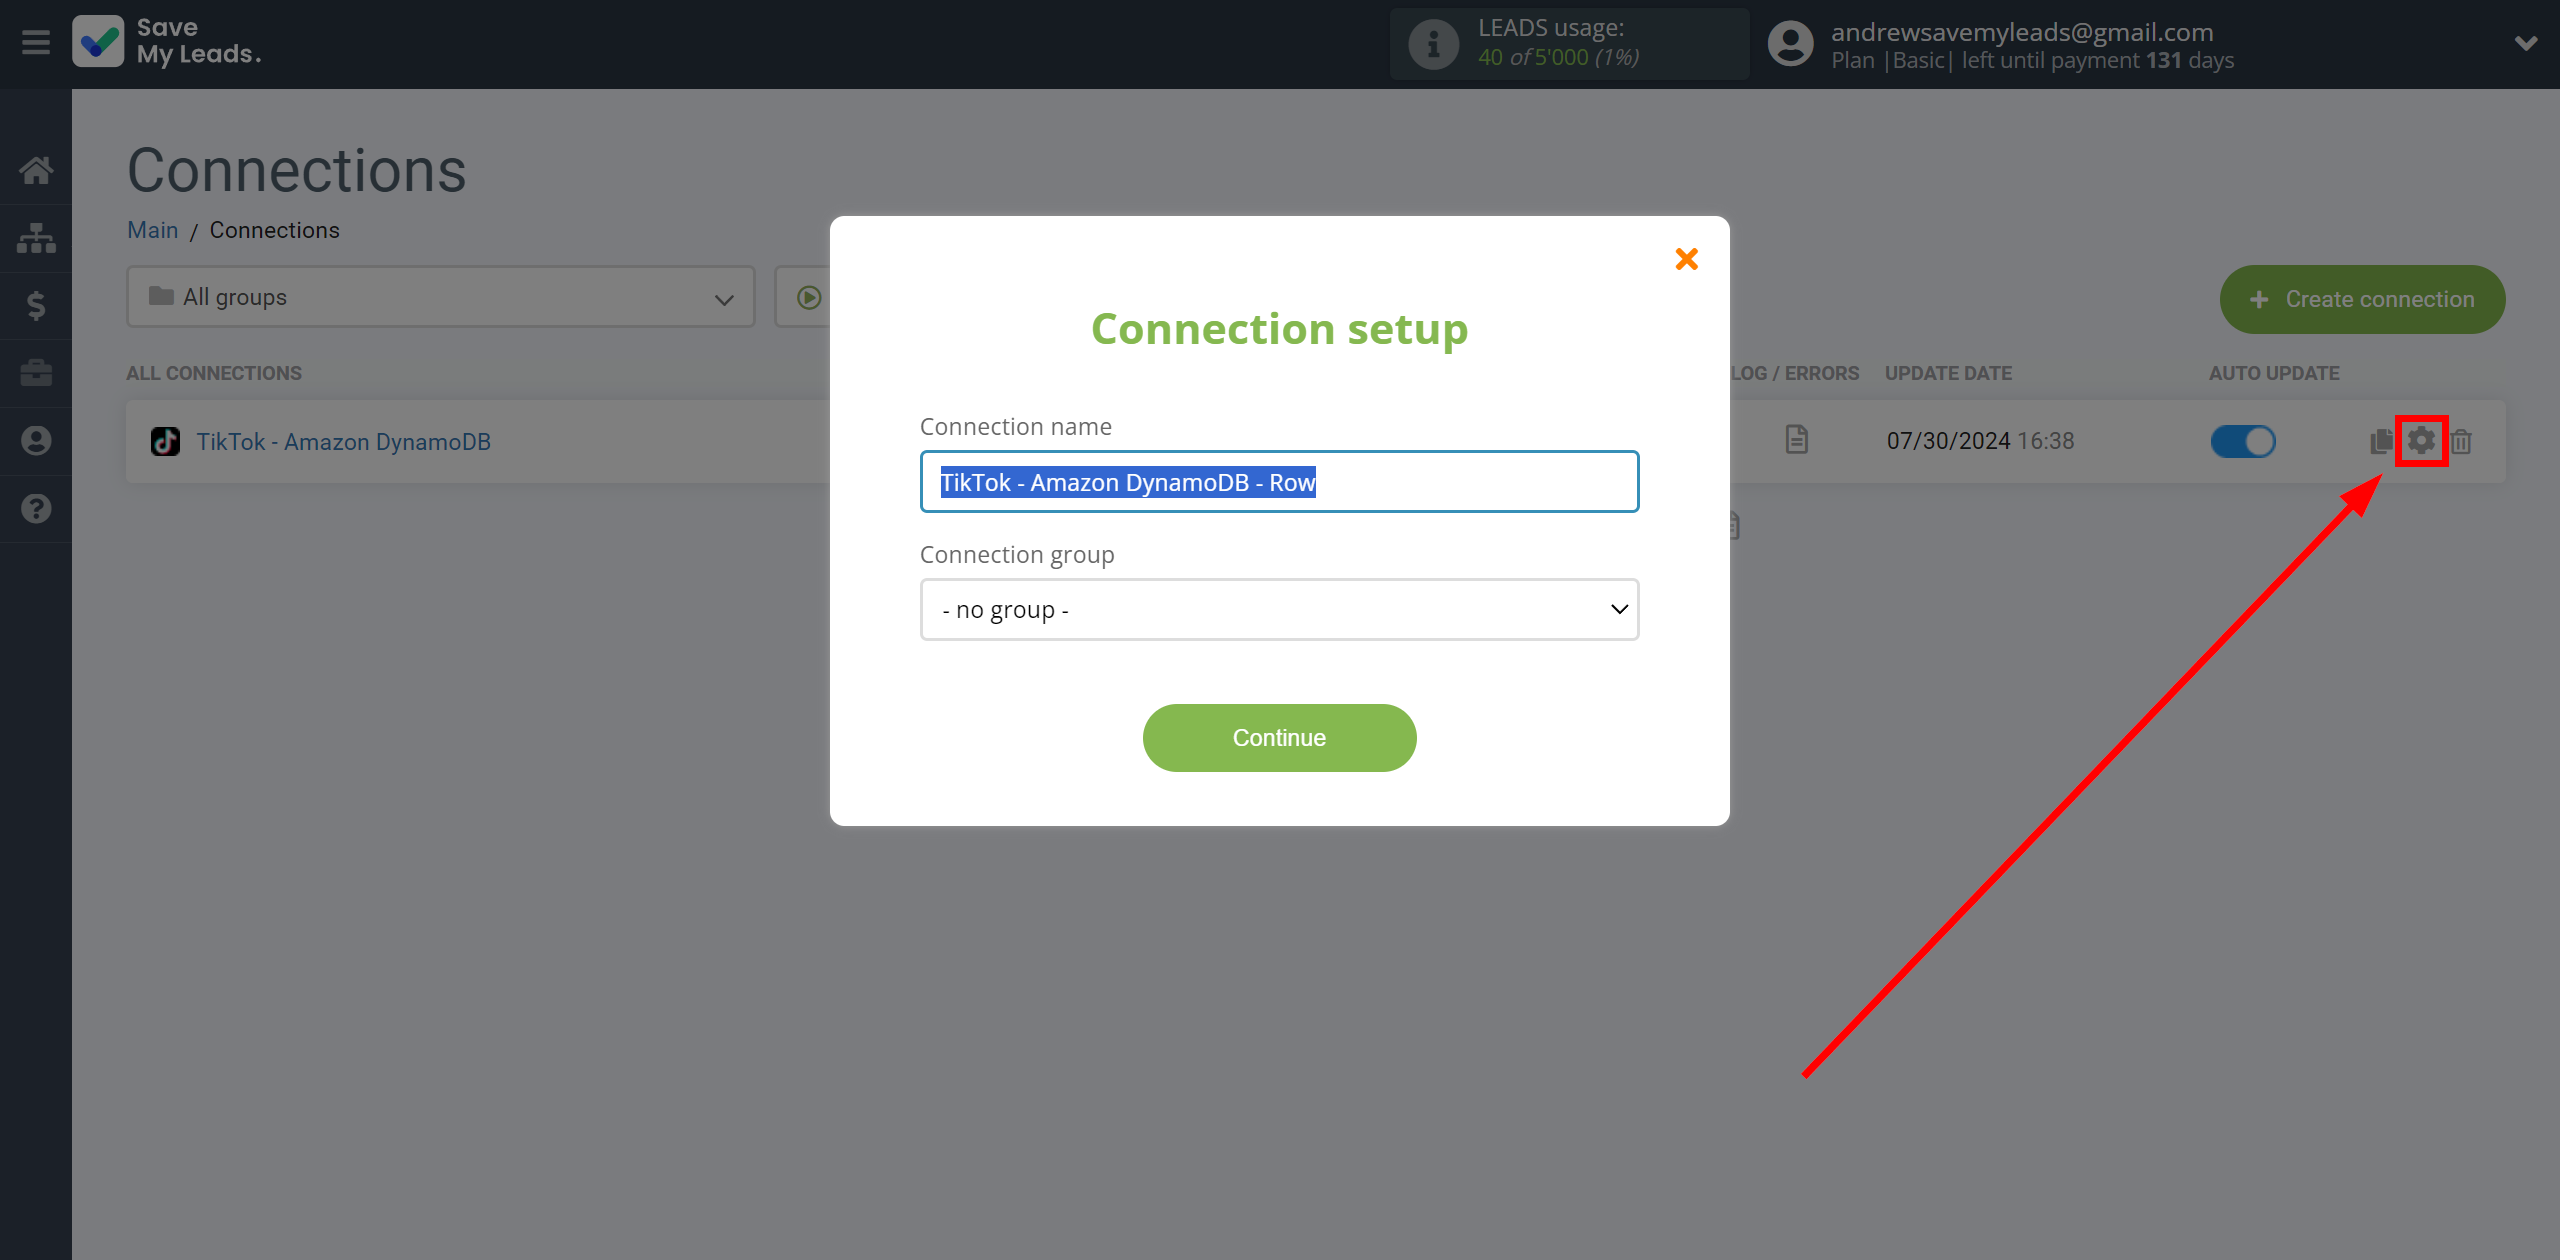The image size is (2560, 1260).
Task: Click the Continue button in connection setup
Action: click(1280, 738)
